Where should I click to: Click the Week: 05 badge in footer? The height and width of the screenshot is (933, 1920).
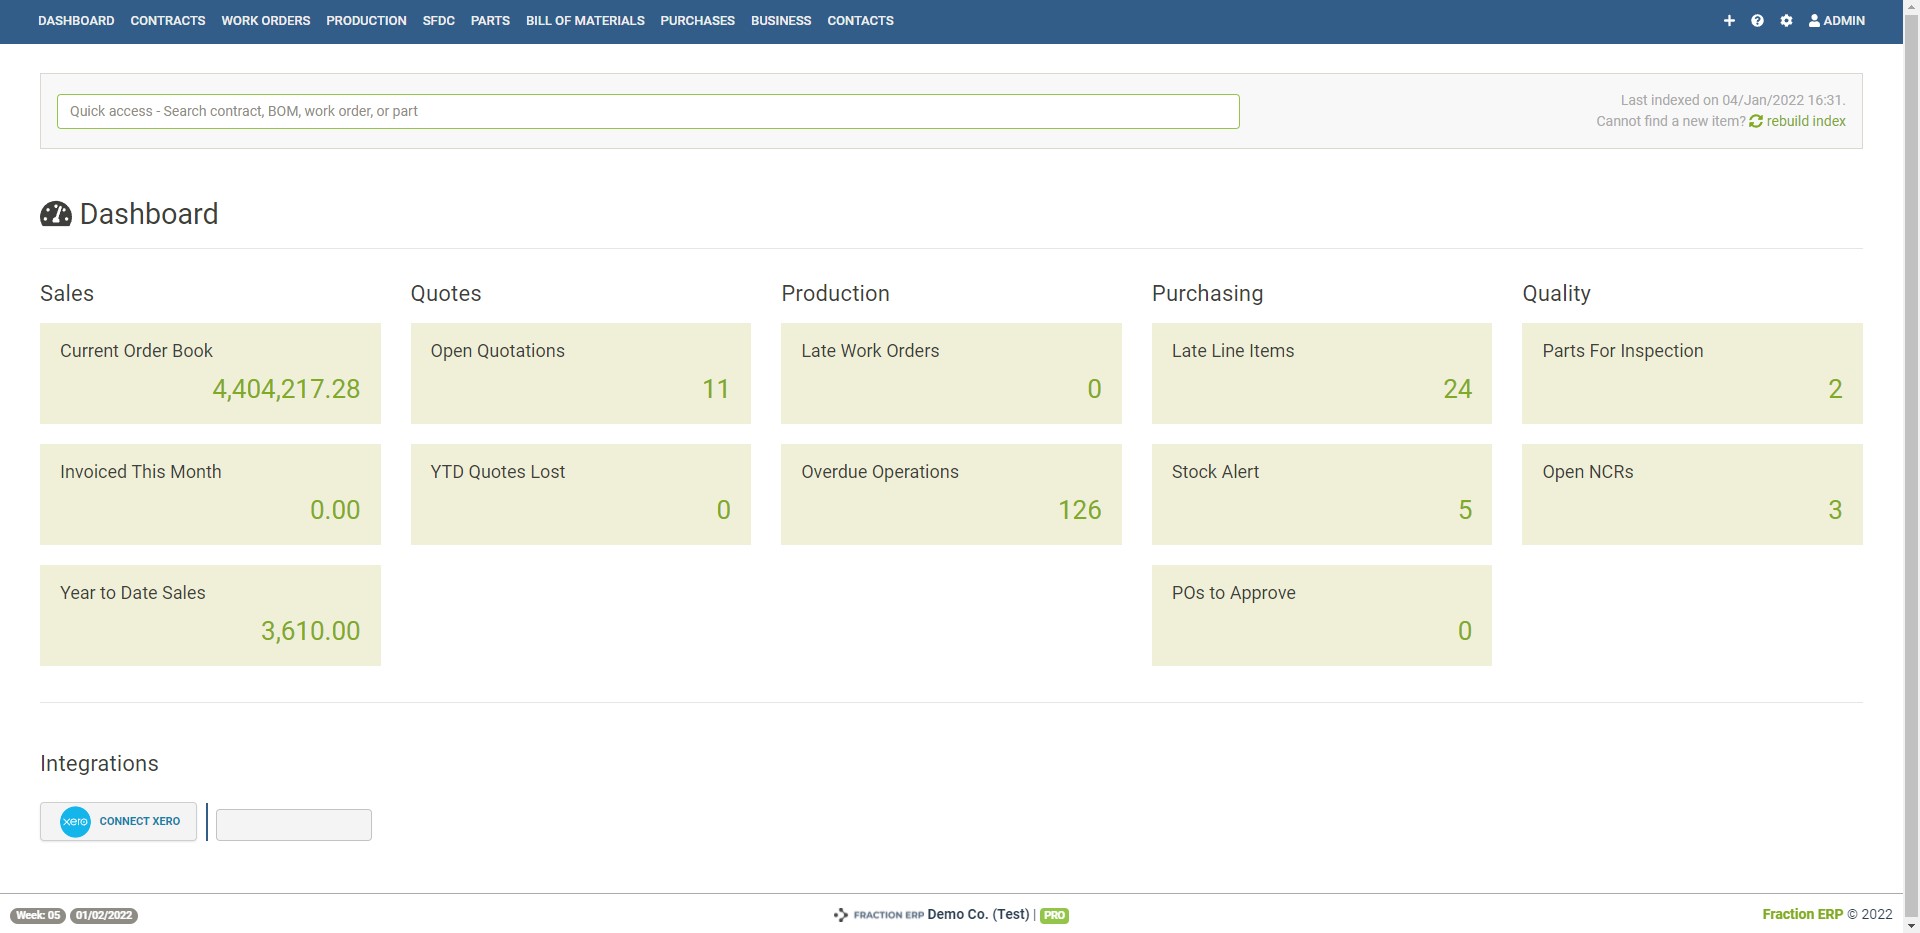click(x=36, y=914)
